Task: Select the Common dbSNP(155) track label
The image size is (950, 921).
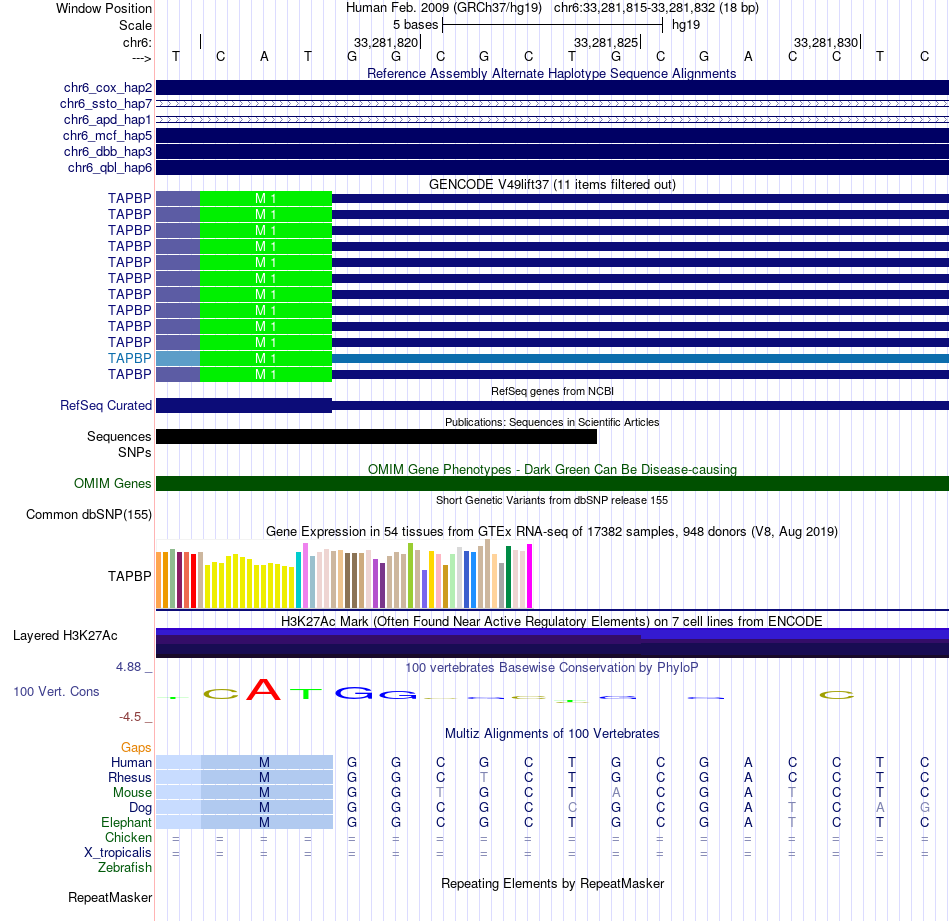Action: point(89,514)
